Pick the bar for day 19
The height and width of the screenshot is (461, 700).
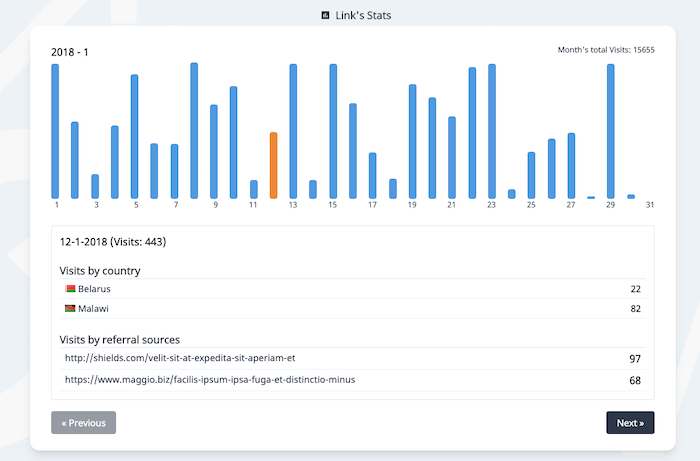(x=412, y=141)
